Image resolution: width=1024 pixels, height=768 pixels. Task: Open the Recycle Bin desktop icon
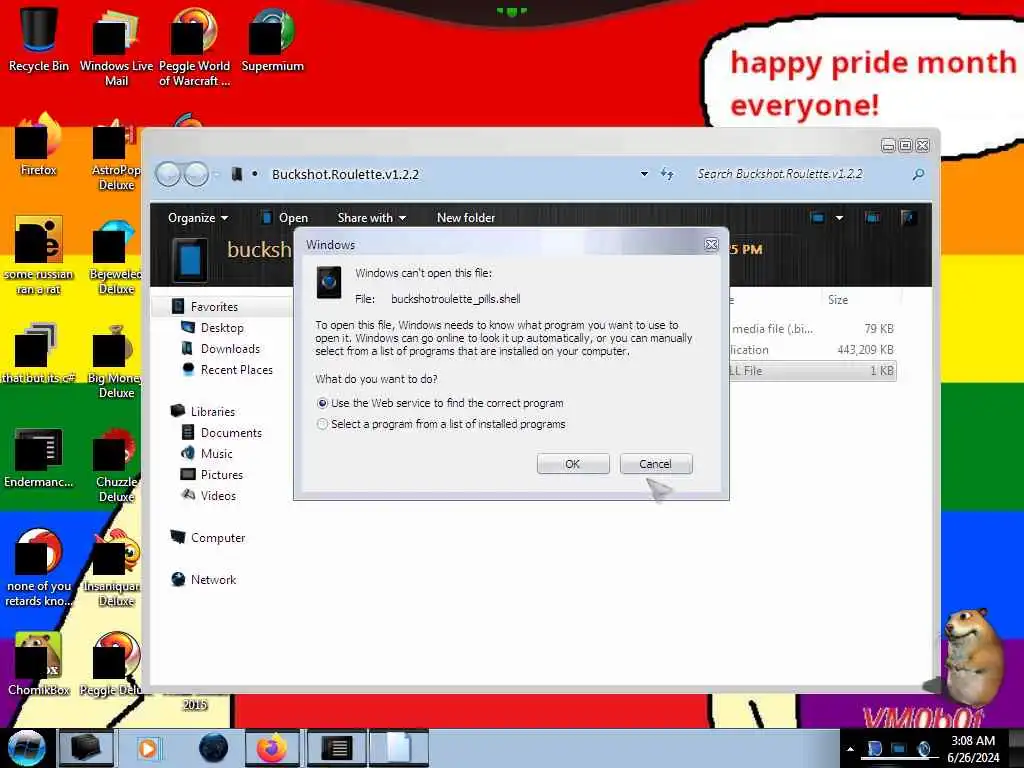[38, 39]
